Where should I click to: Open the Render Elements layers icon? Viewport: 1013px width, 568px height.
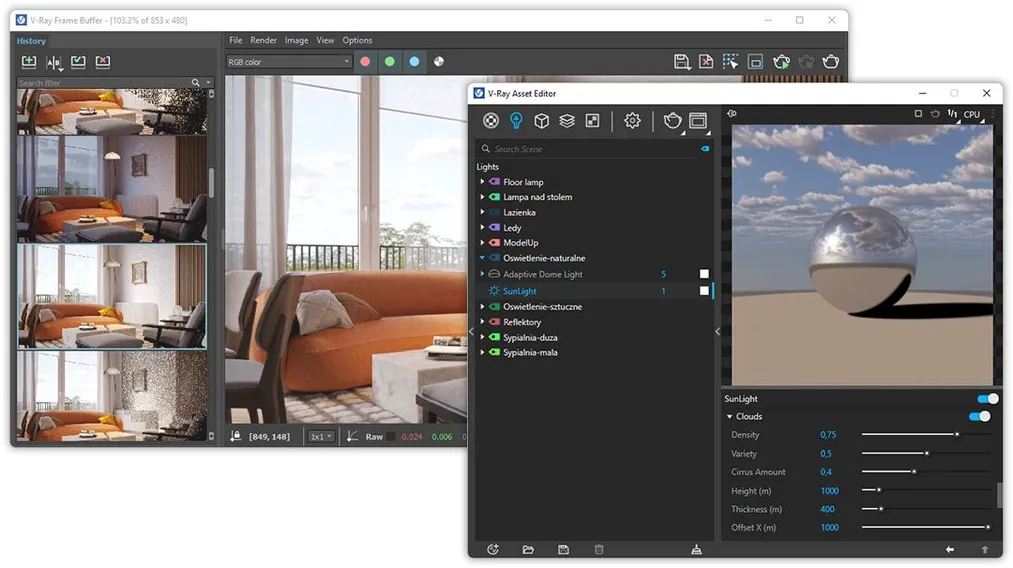(x=567, y=121)
